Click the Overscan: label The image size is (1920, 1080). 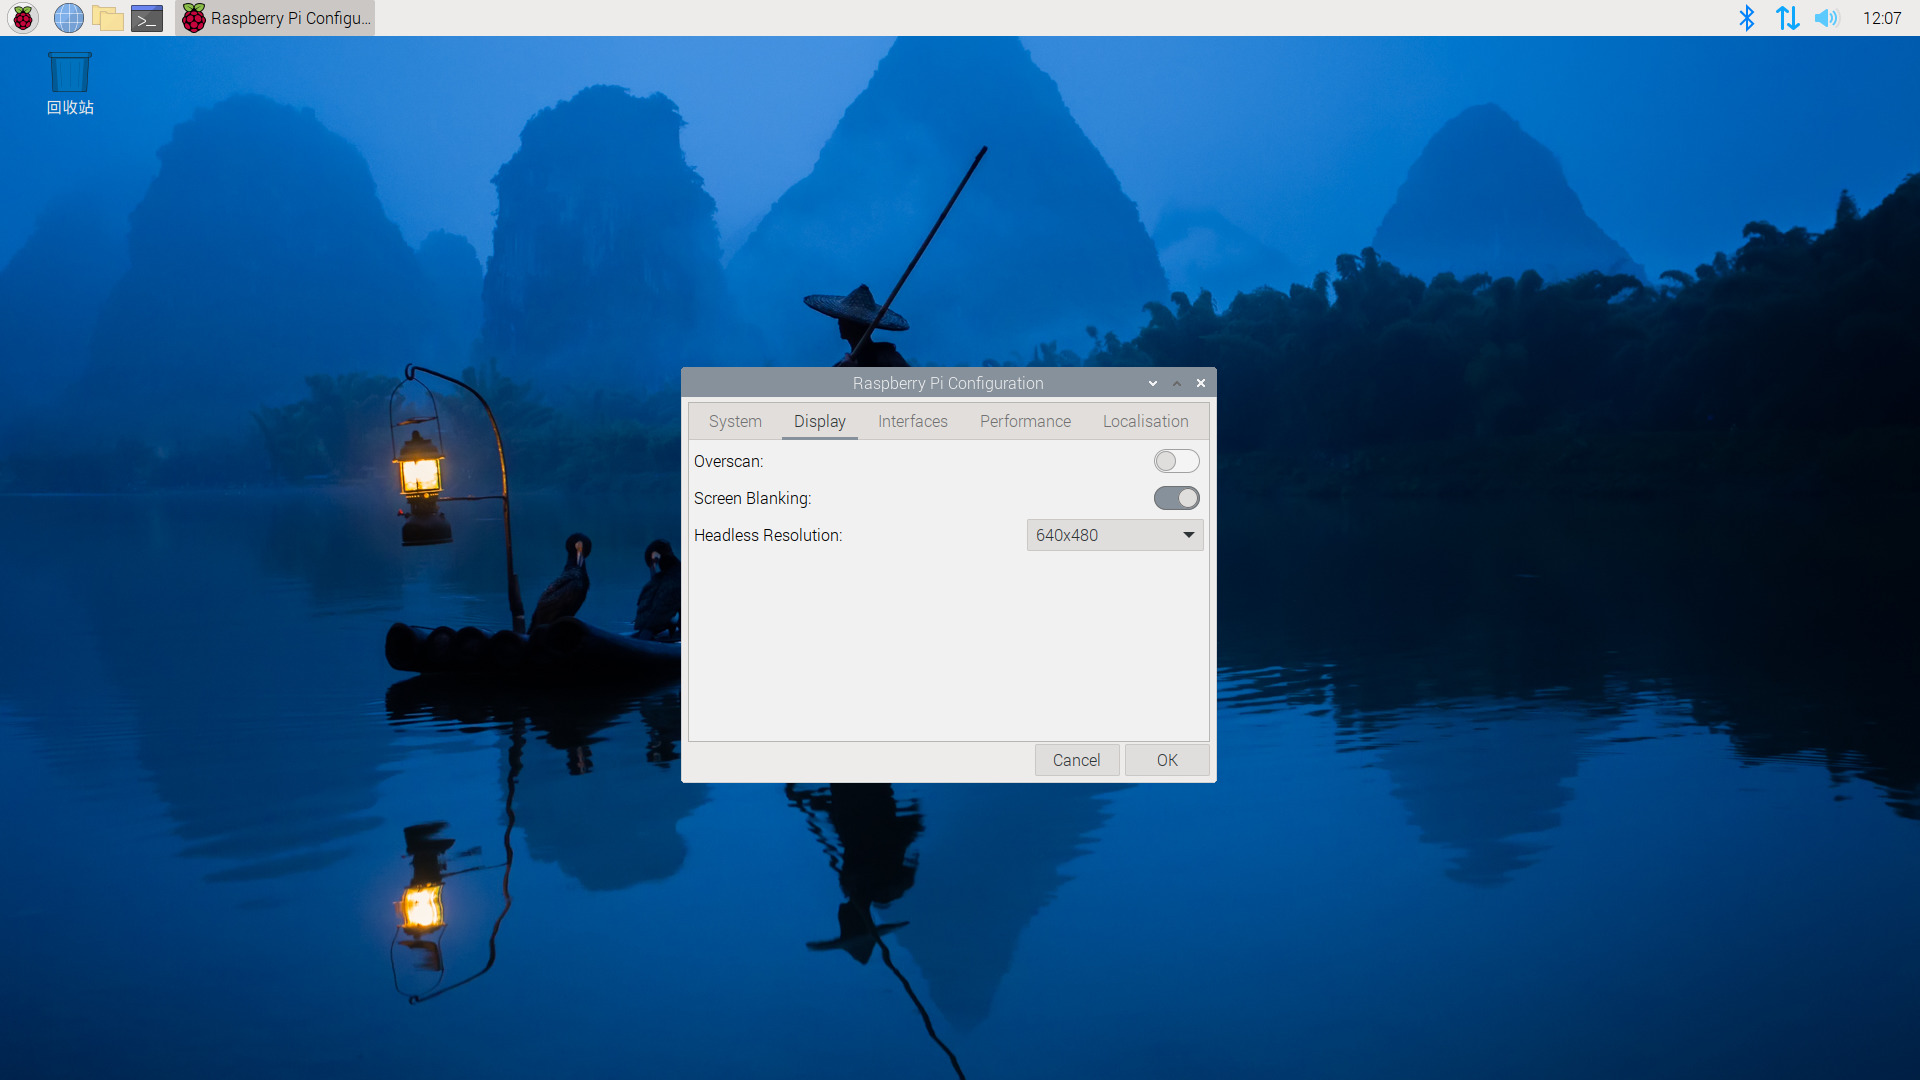728,461
